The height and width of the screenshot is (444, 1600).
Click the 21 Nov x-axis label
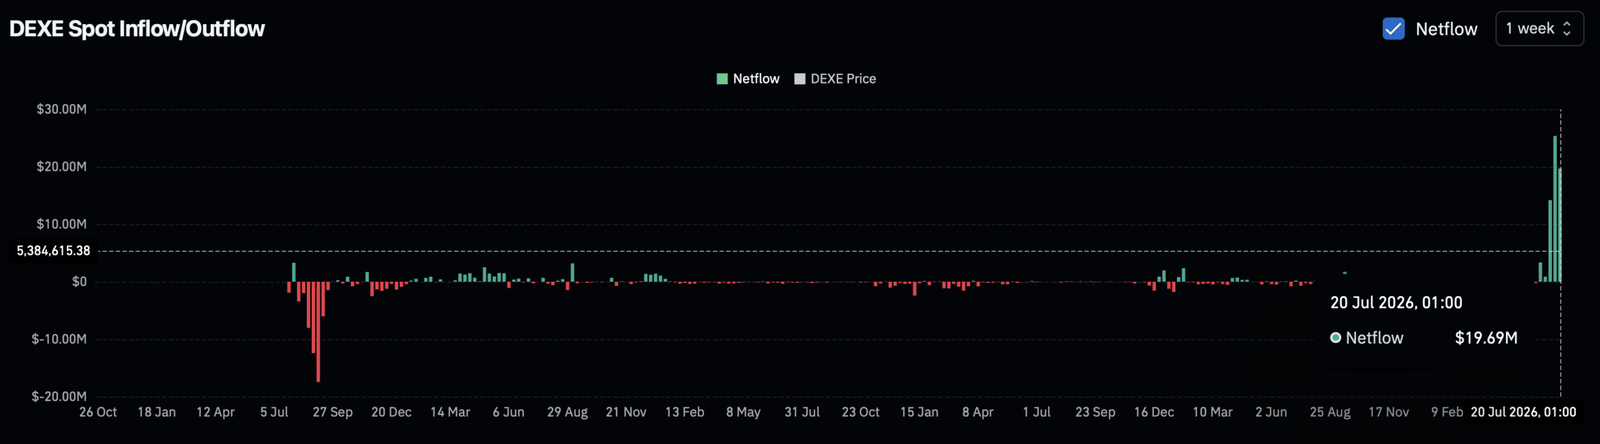coord(626,412)
